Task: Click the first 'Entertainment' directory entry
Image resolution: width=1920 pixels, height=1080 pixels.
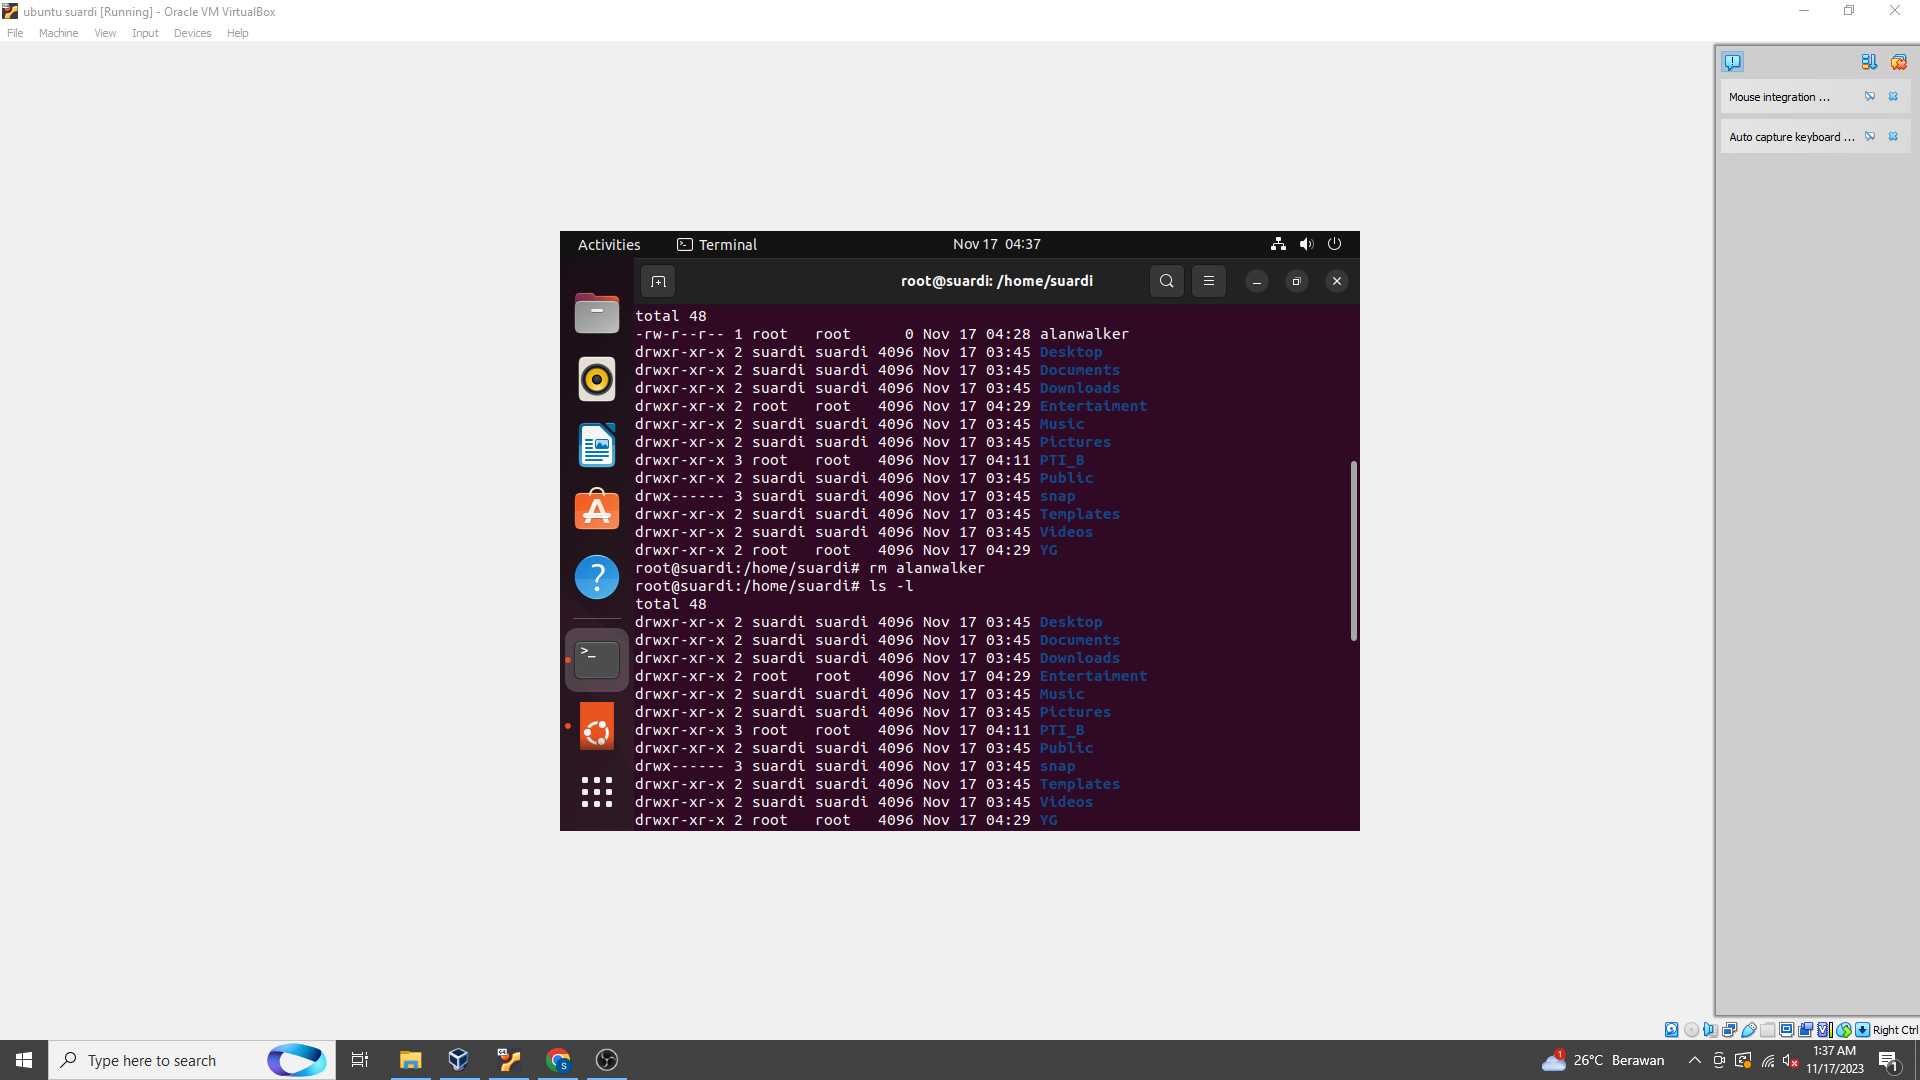Action: (1093, 406)
